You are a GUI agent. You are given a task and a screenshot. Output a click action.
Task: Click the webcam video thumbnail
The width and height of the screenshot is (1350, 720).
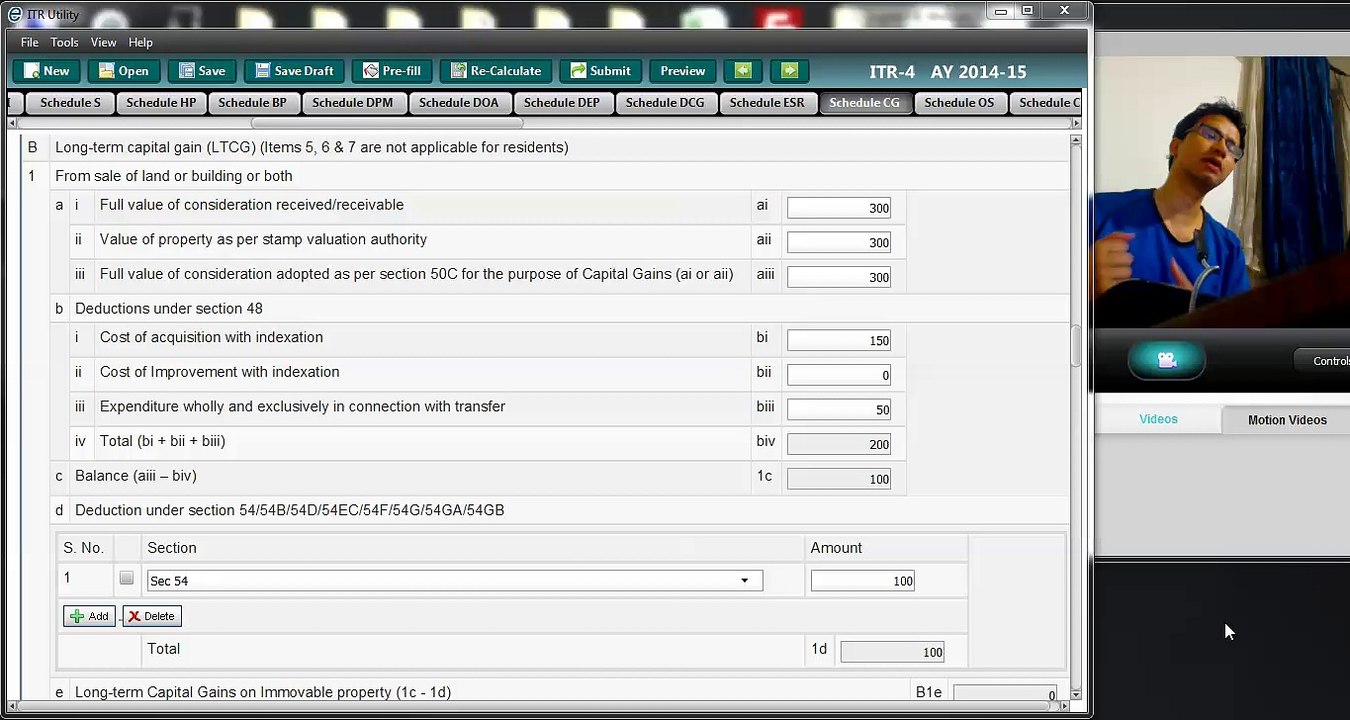coord(1222,192)
